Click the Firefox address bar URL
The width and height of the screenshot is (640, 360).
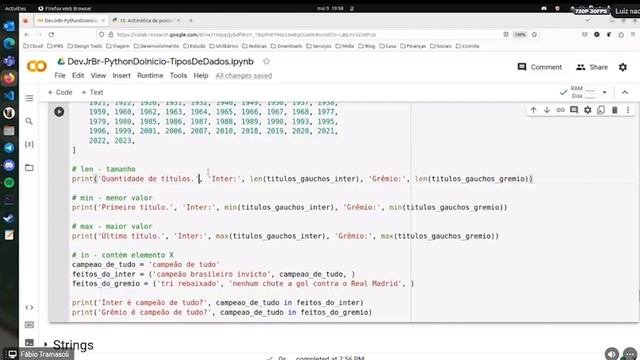pyautogui.click(x=246, y=35)
